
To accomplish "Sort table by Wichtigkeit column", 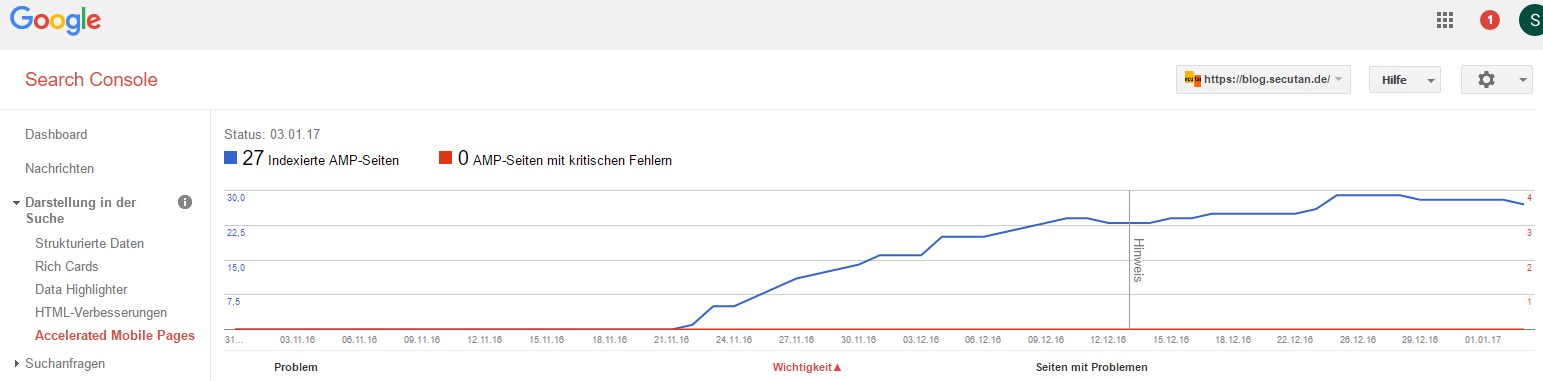I will [x=807, y=367].
